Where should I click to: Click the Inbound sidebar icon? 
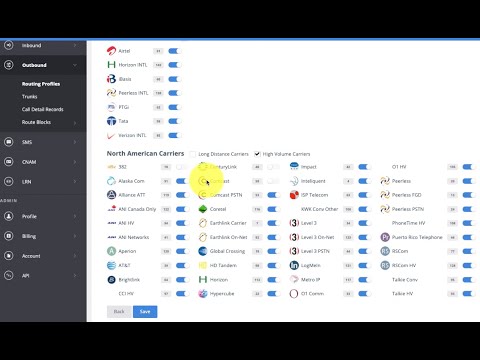pos(9,45)
